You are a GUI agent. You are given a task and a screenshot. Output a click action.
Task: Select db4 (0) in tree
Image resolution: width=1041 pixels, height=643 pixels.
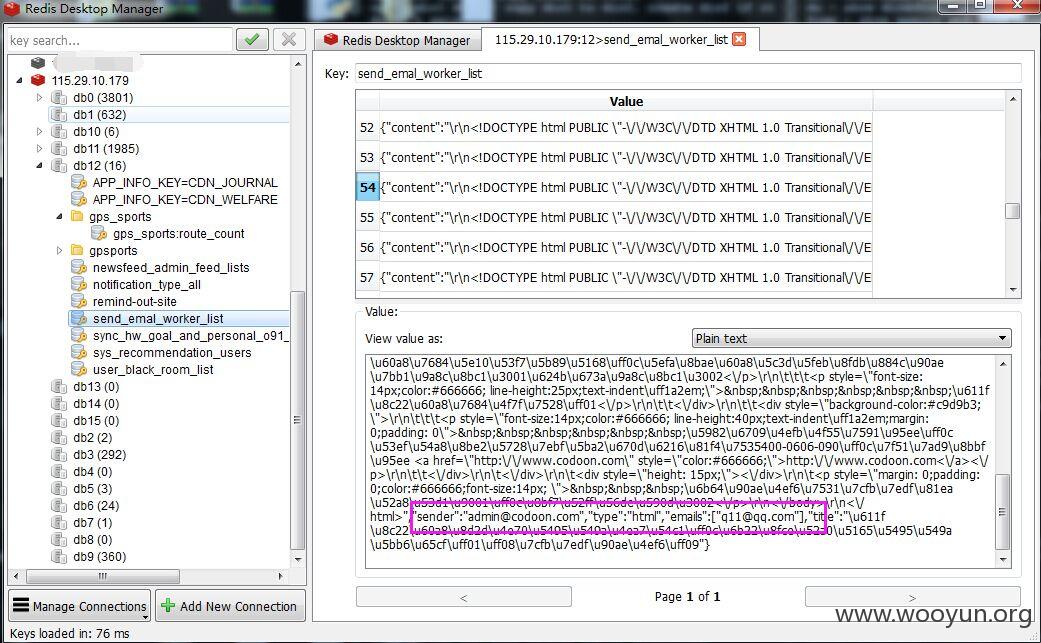[x=92, y=472]
